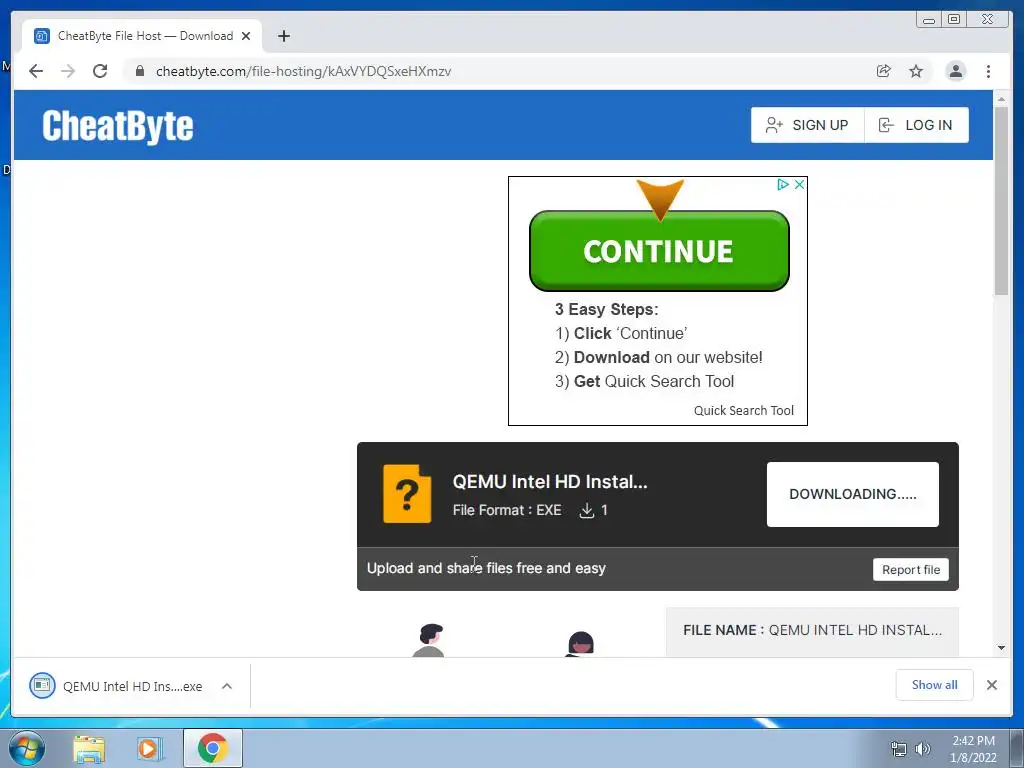Open Windows Media Player from taskbar
This screenshot has width=1024, height=768.
click(x=149, y=748)
